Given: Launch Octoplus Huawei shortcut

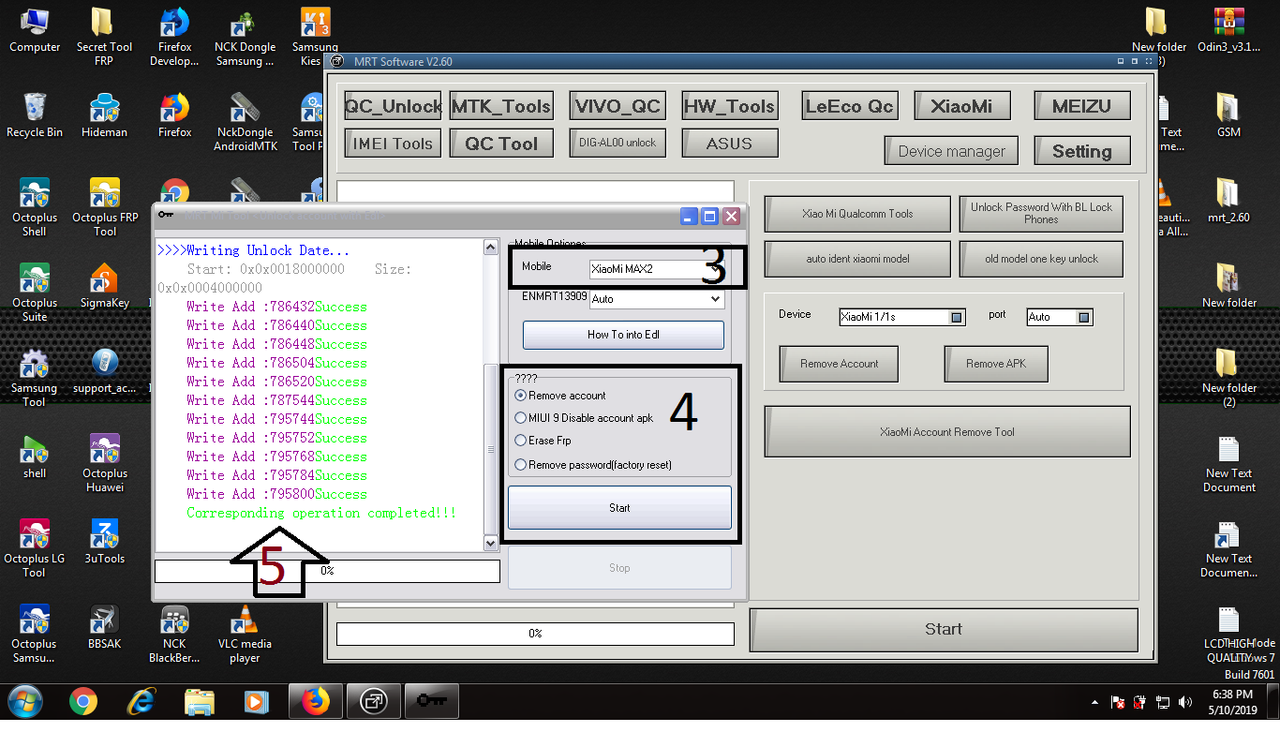Looking at the screenshot, I should (x=104, y=463).
